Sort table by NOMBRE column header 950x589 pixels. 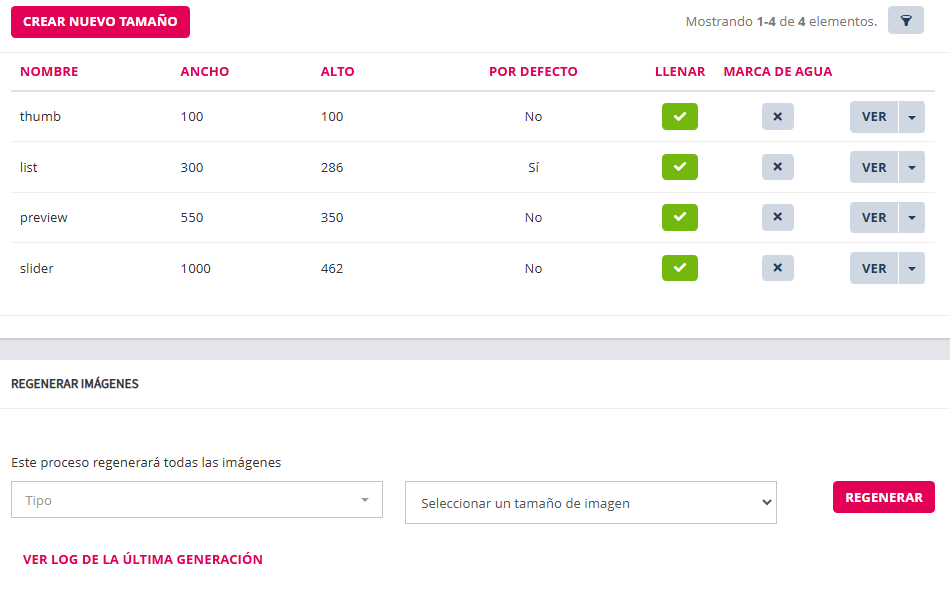tap(49, 72)
